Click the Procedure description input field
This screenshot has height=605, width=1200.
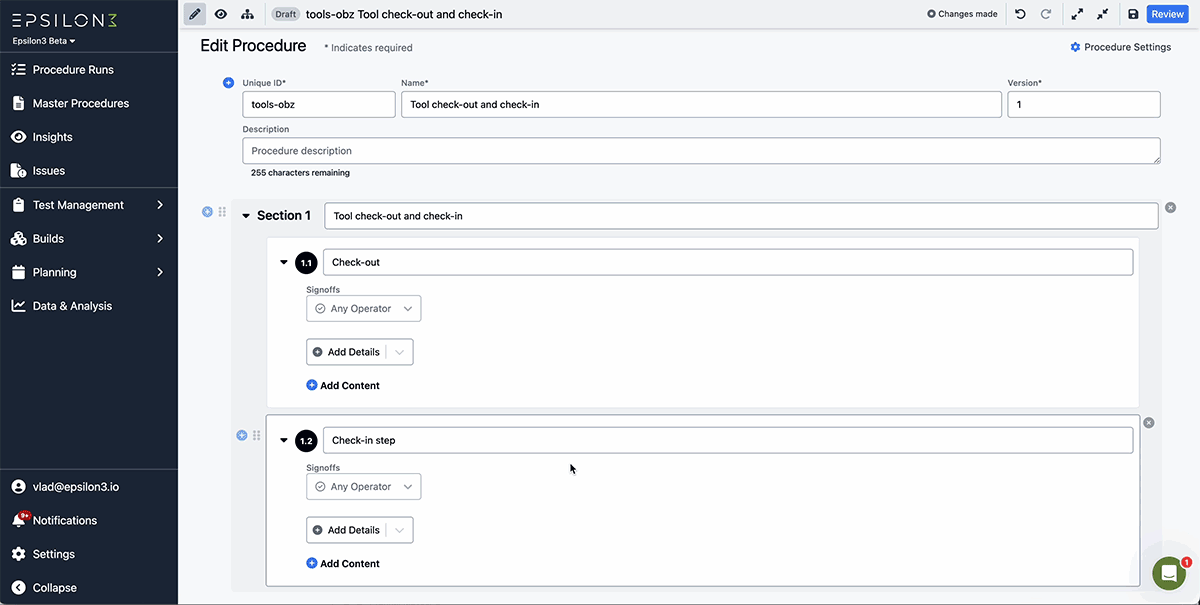tap(700, 150)
